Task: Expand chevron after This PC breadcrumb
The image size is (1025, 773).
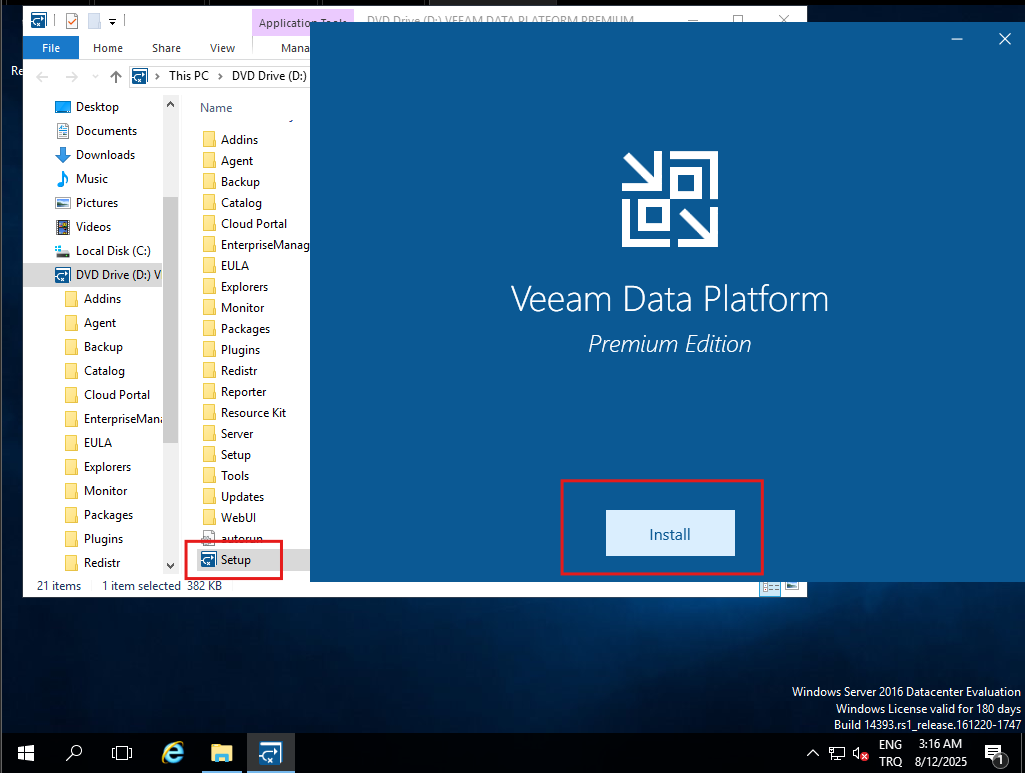Action: click(220, 76)
